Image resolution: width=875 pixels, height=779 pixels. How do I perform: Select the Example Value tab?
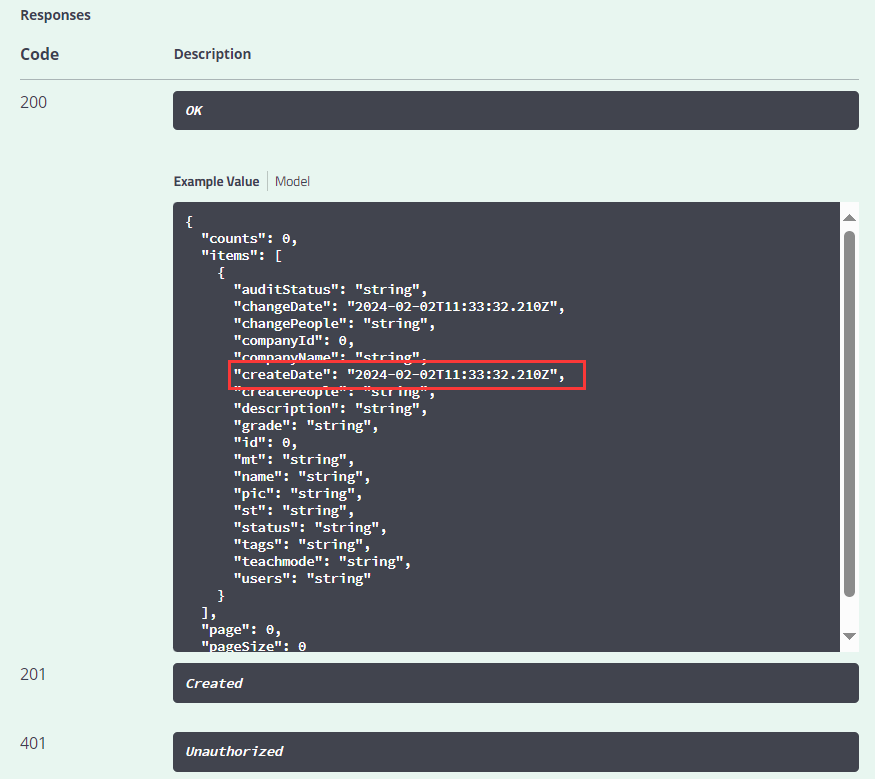(216, 181)
